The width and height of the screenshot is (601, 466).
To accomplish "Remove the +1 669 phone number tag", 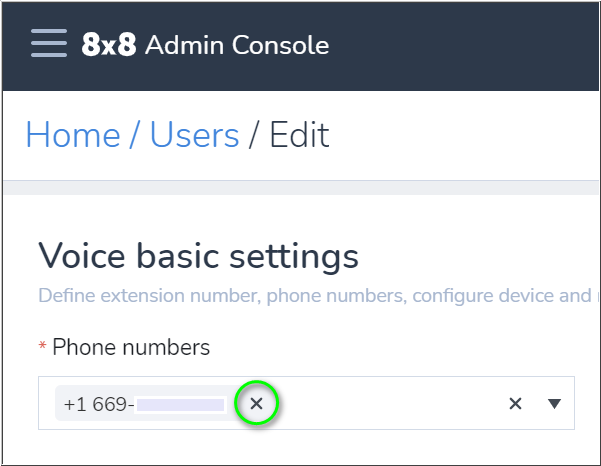I will point(256,403).
